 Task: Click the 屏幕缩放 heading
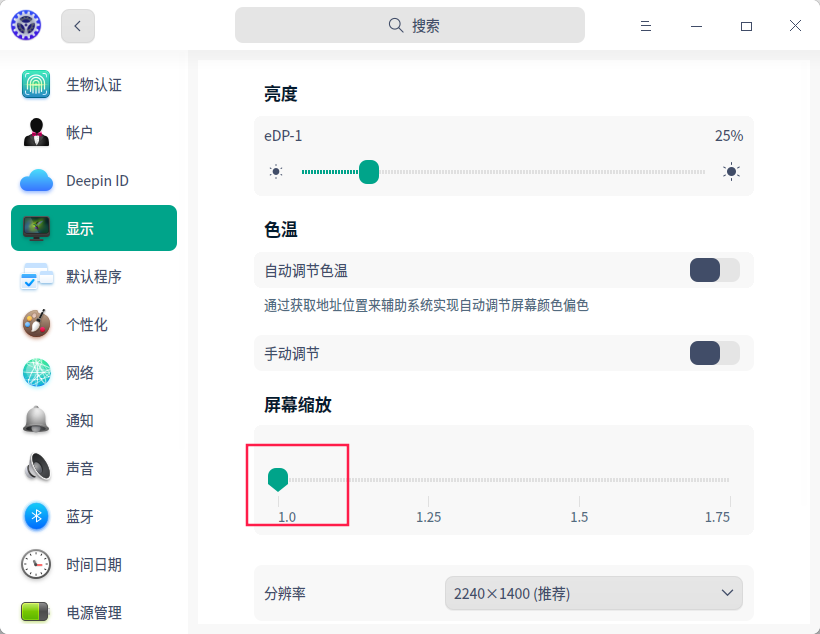coord(298,405)
